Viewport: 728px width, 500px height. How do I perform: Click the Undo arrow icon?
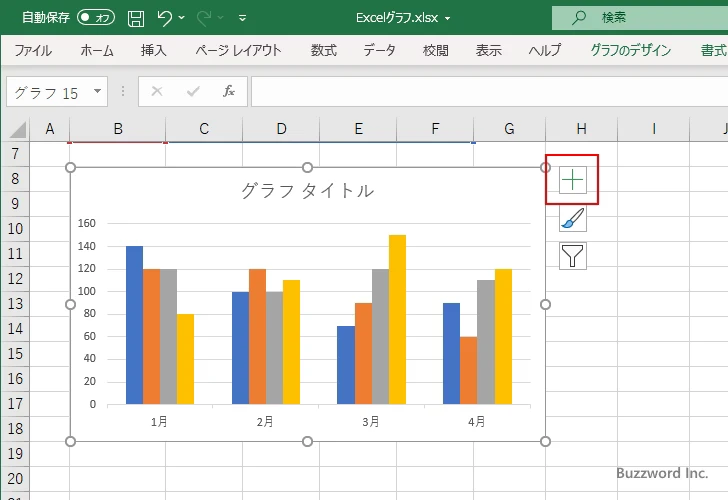(x=164, y=18)
